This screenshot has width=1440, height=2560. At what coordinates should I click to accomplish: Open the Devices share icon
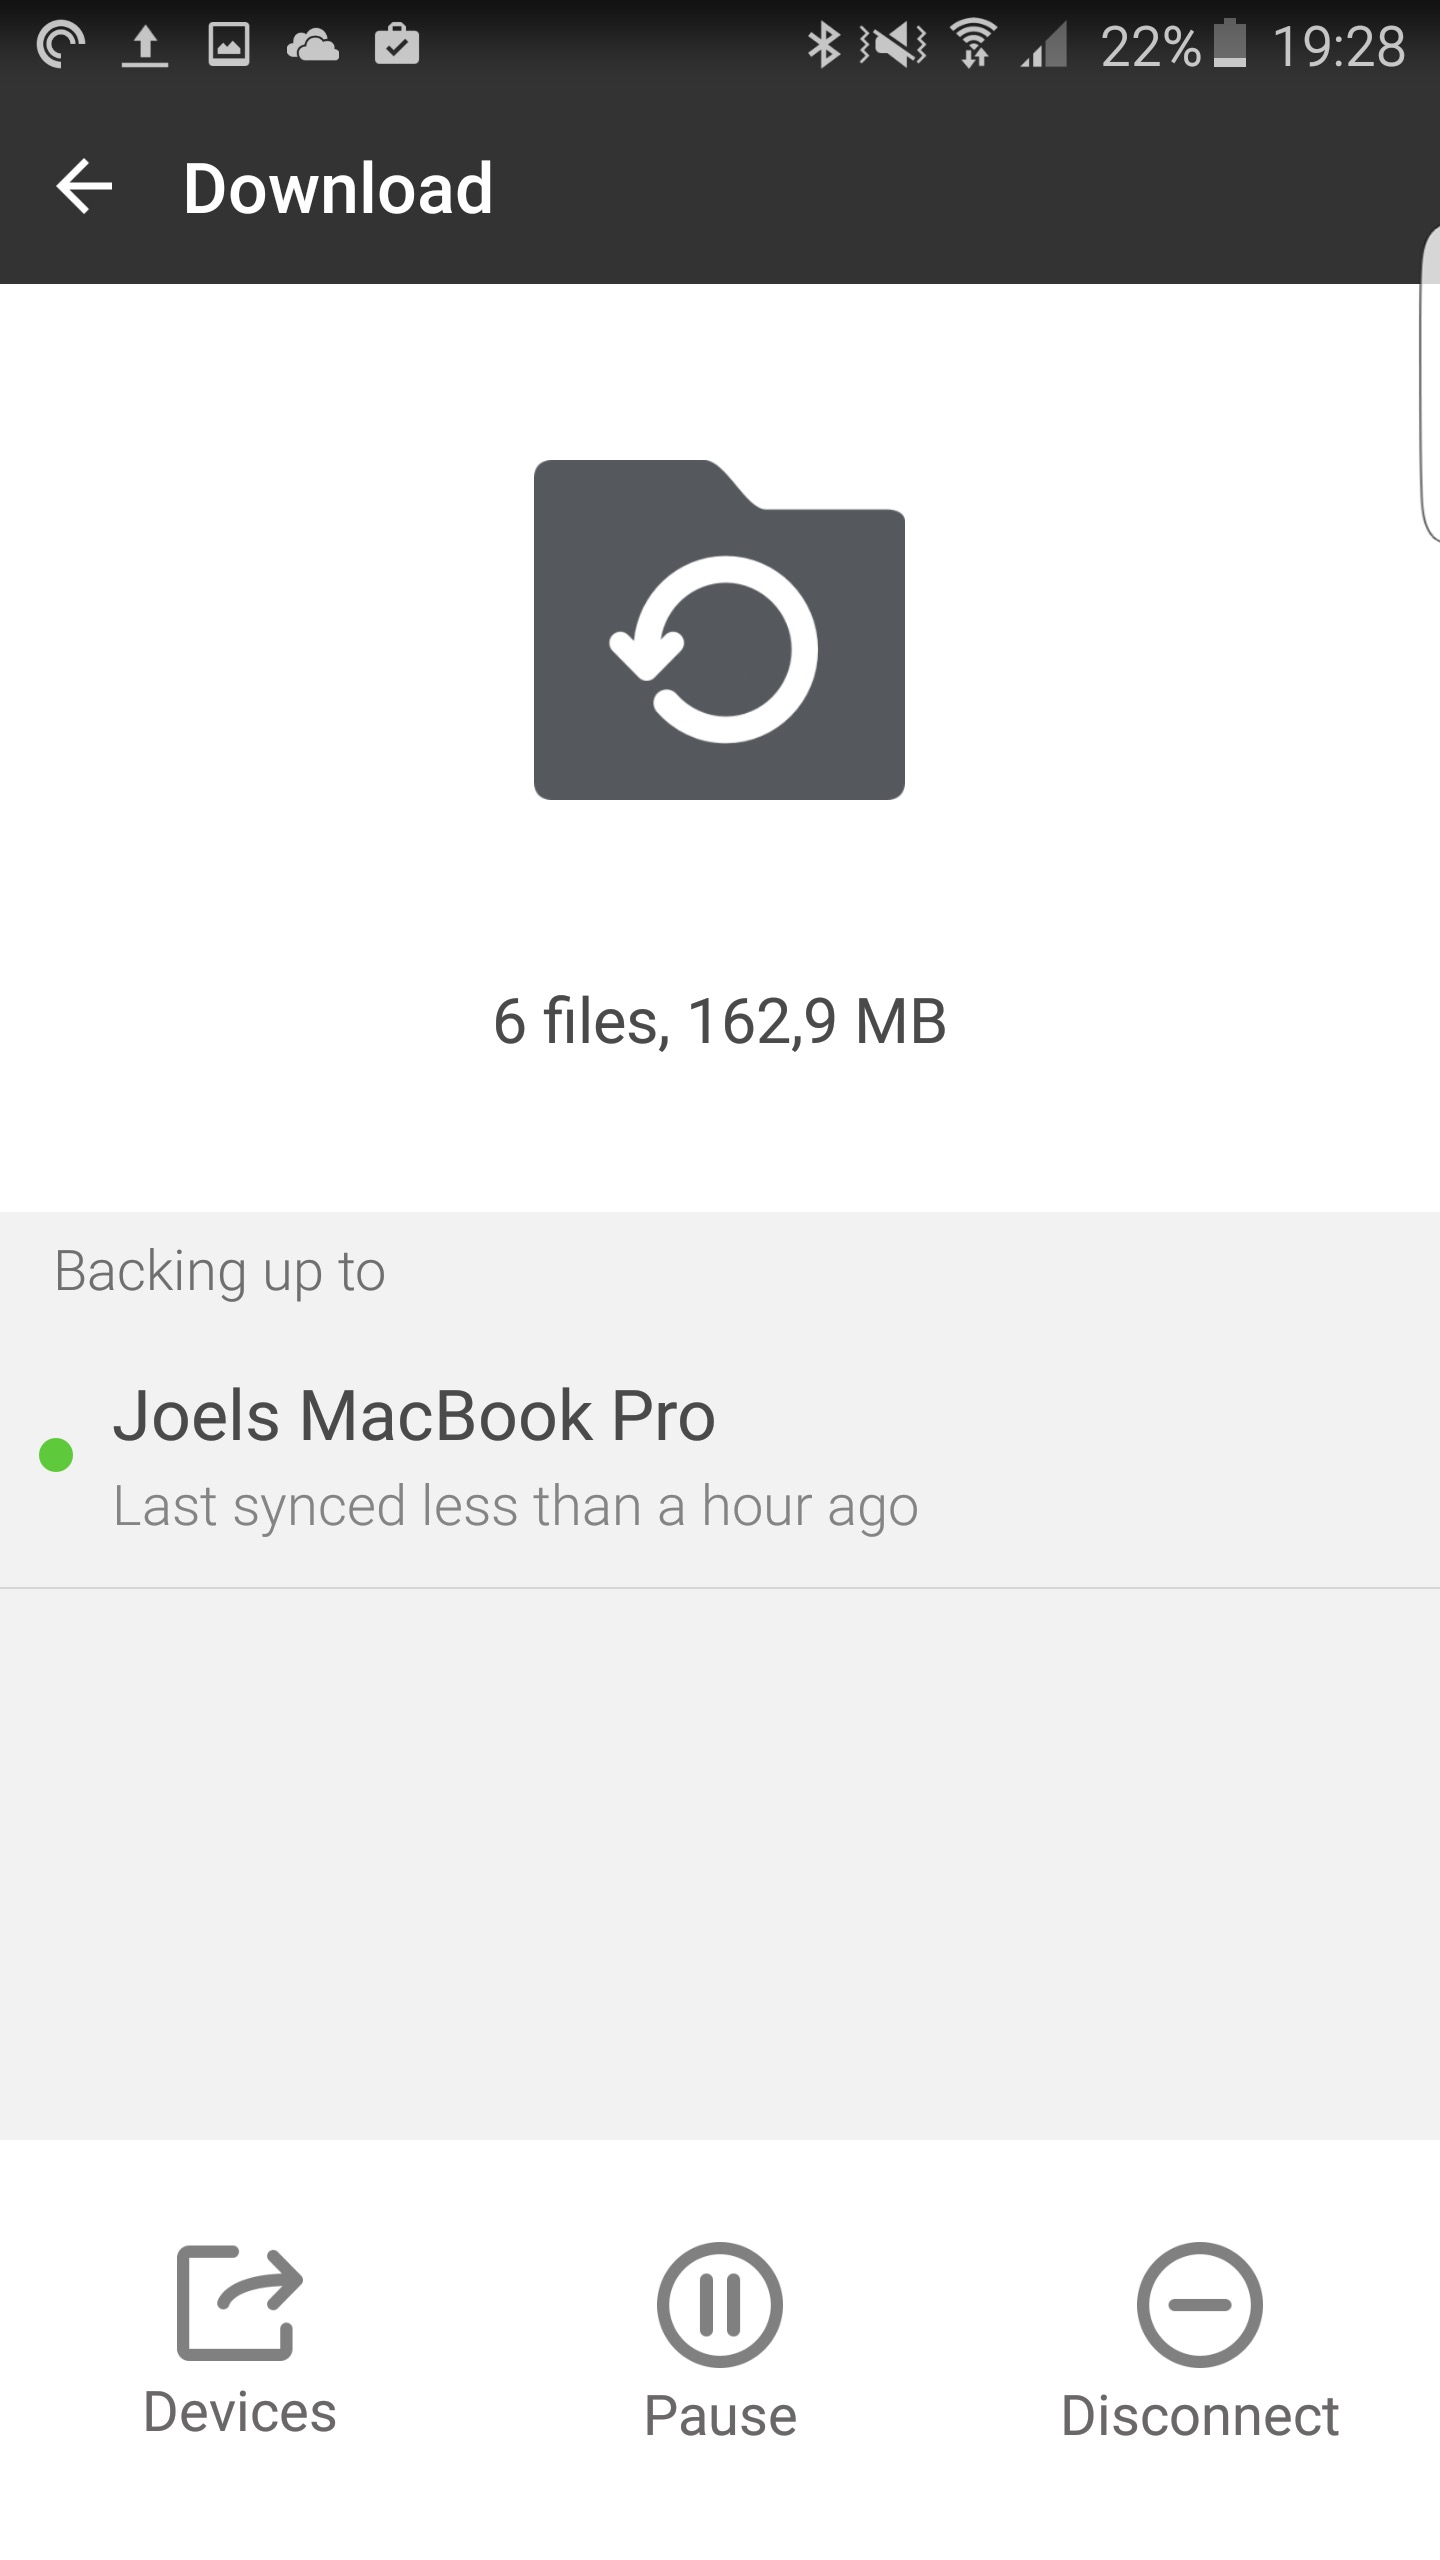coord(239,2303)
